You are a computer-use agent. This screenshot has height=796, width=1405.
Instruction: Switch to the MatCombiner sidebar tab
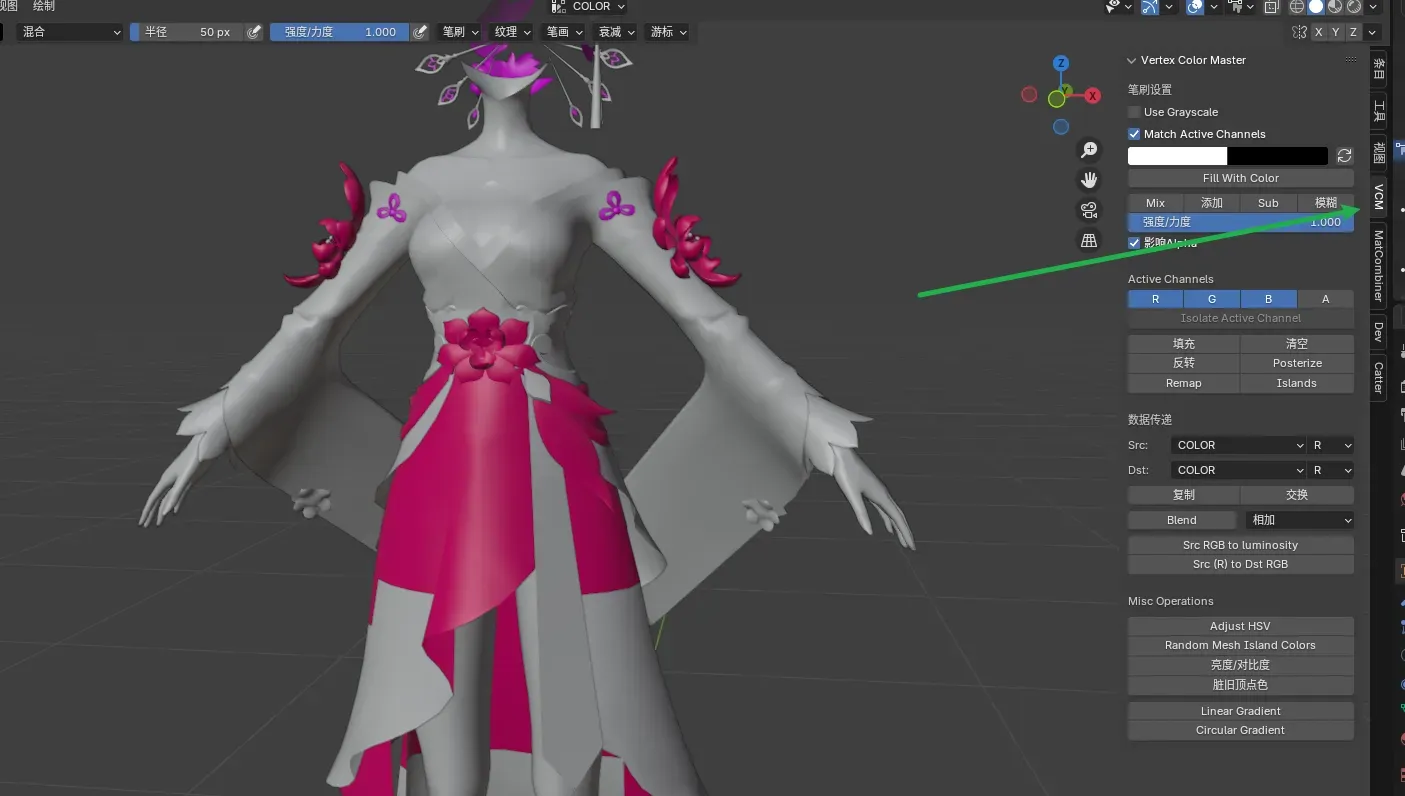tap(1378, 266)
